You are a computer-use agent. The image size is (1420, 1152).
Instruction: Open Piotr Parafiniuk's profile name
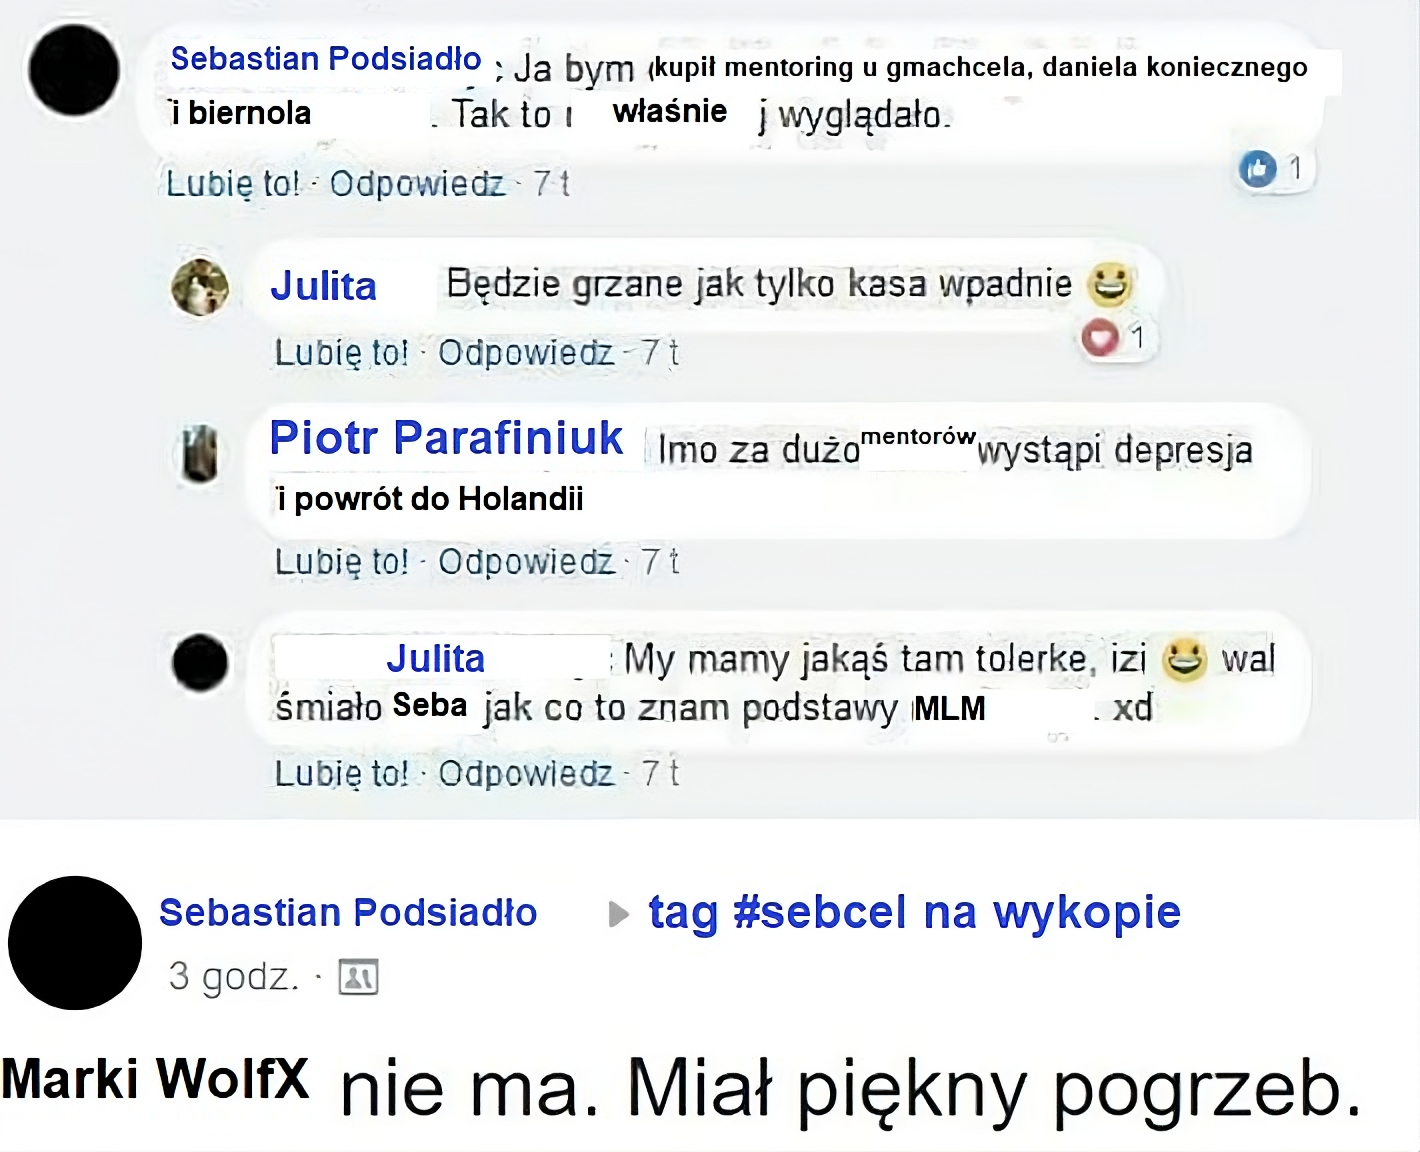coord(446,438)
